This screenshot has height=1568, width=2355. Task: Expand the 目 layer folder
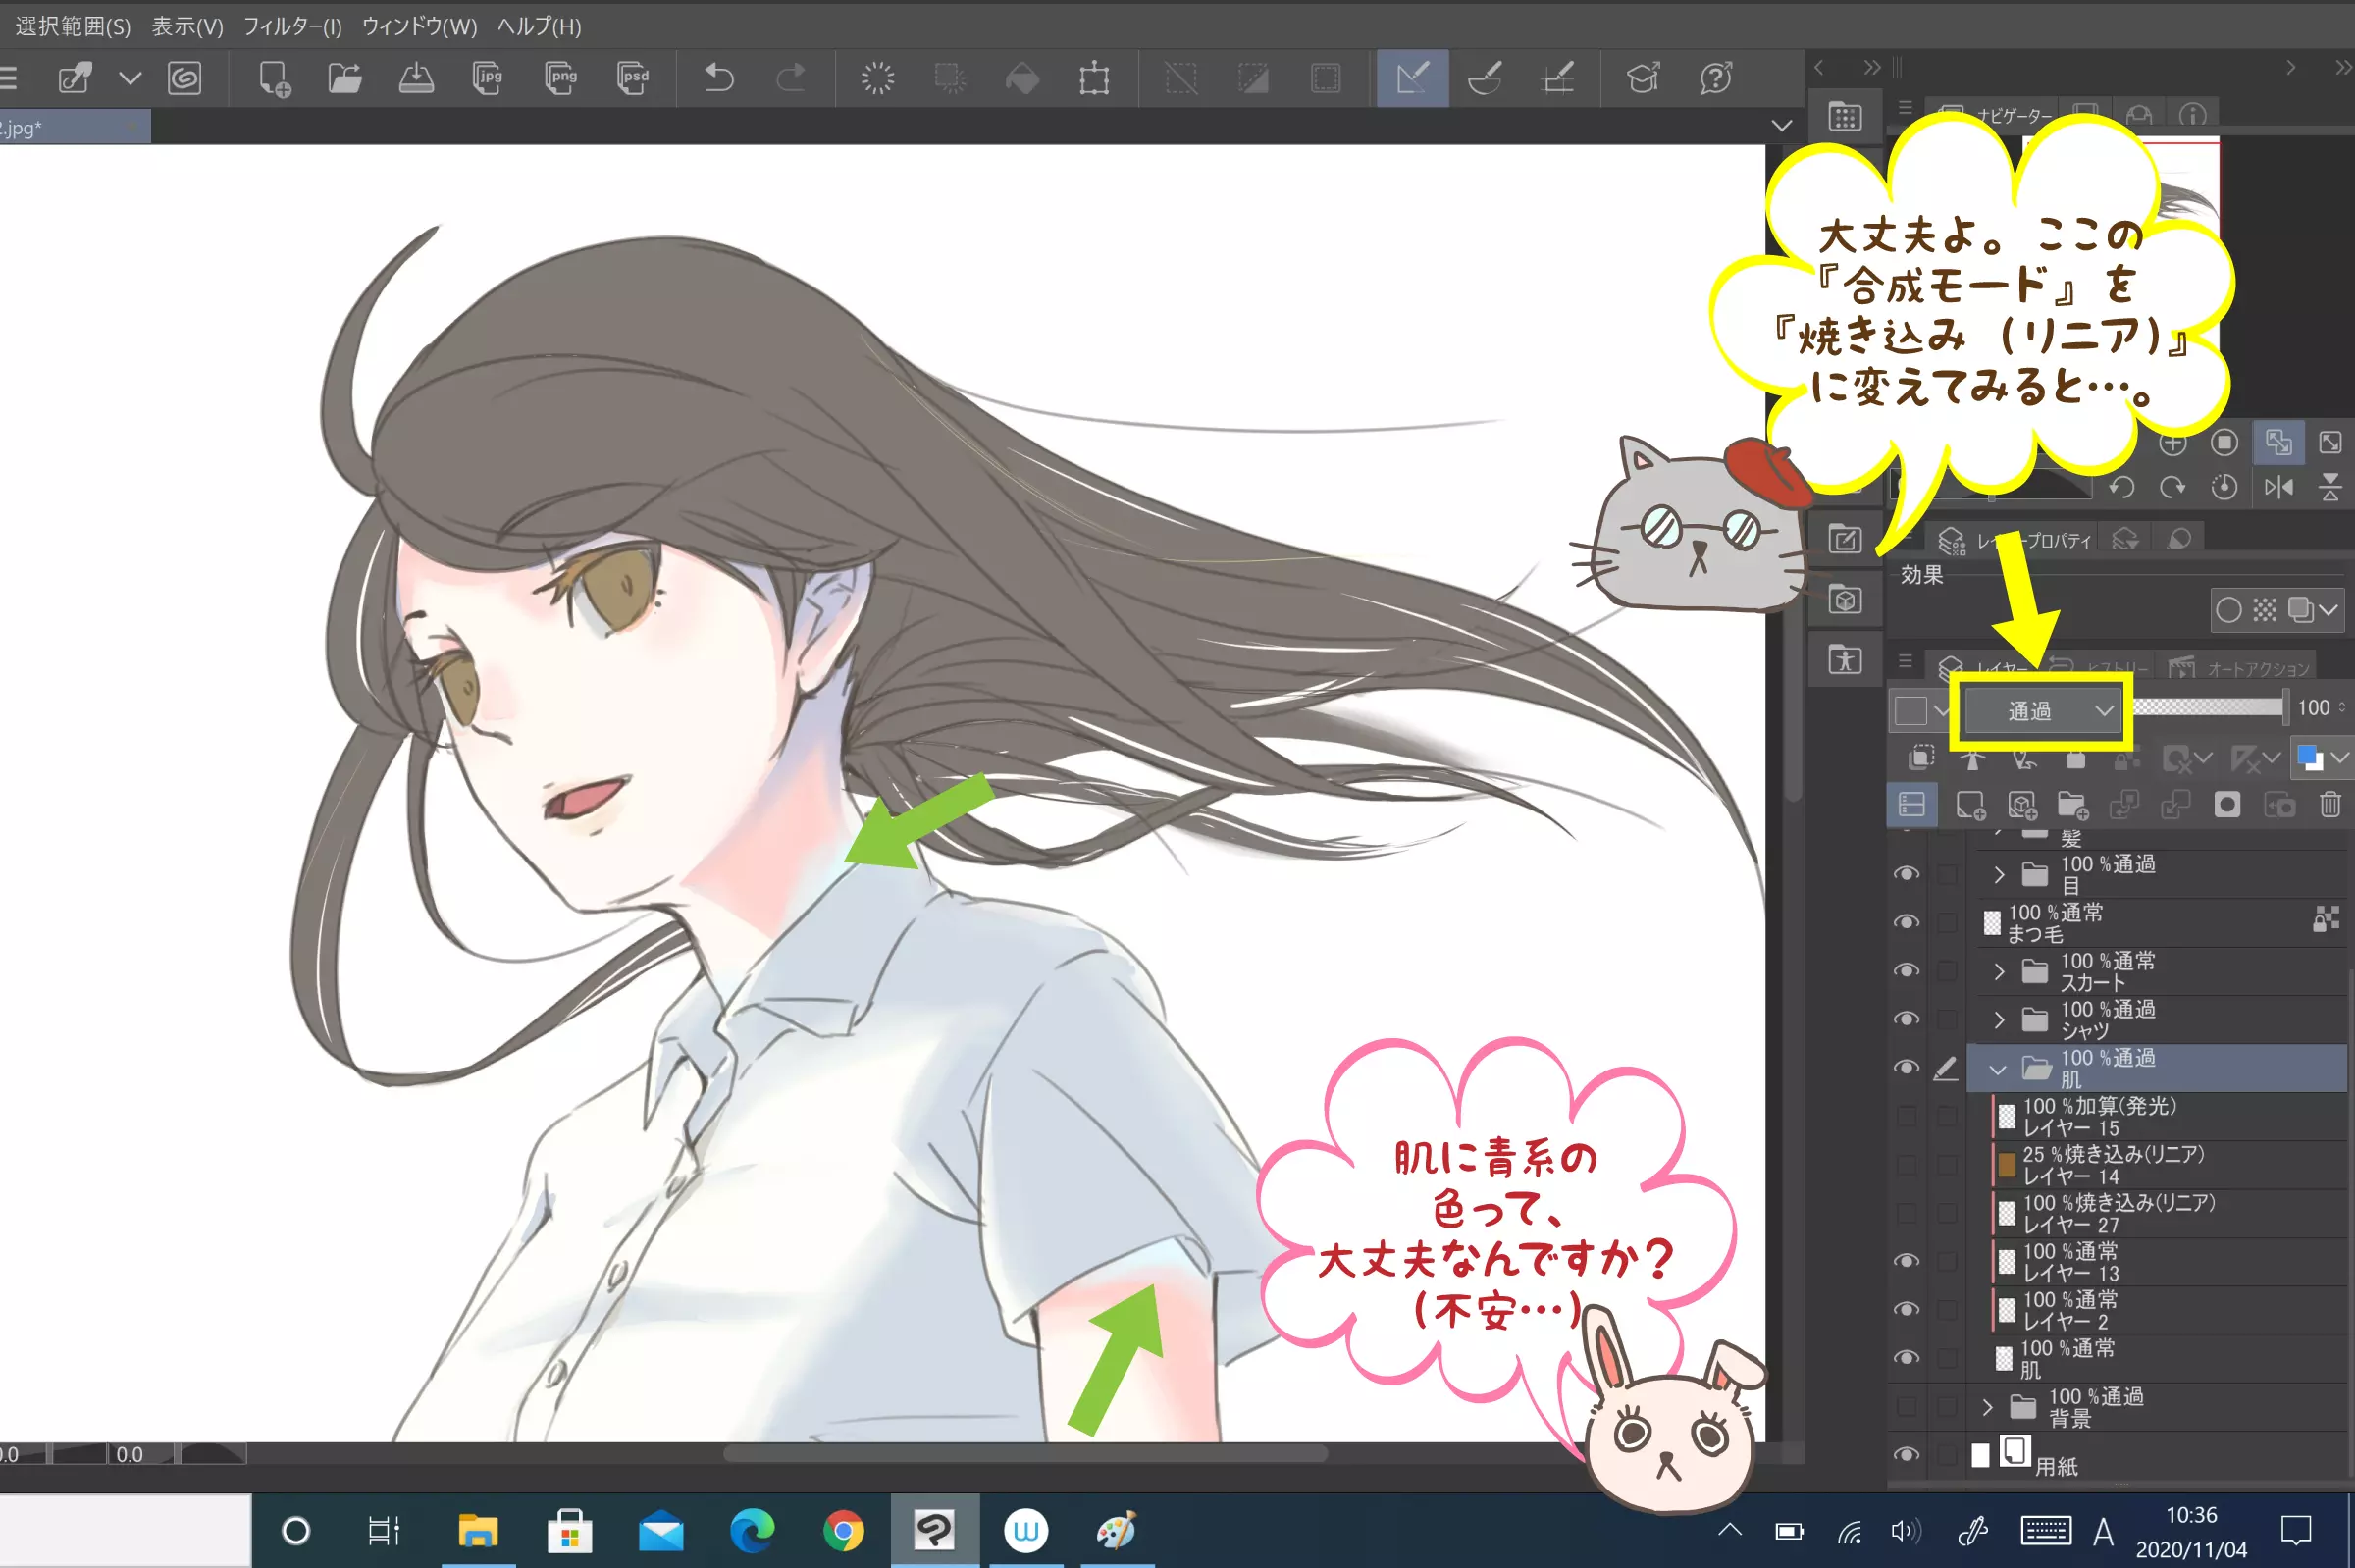point(1998,875)
